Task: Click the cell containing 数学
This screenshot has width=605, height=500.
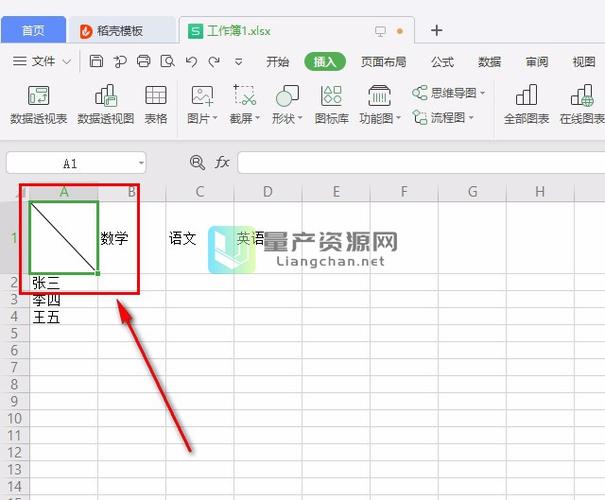Action: (x=132, y=238)
